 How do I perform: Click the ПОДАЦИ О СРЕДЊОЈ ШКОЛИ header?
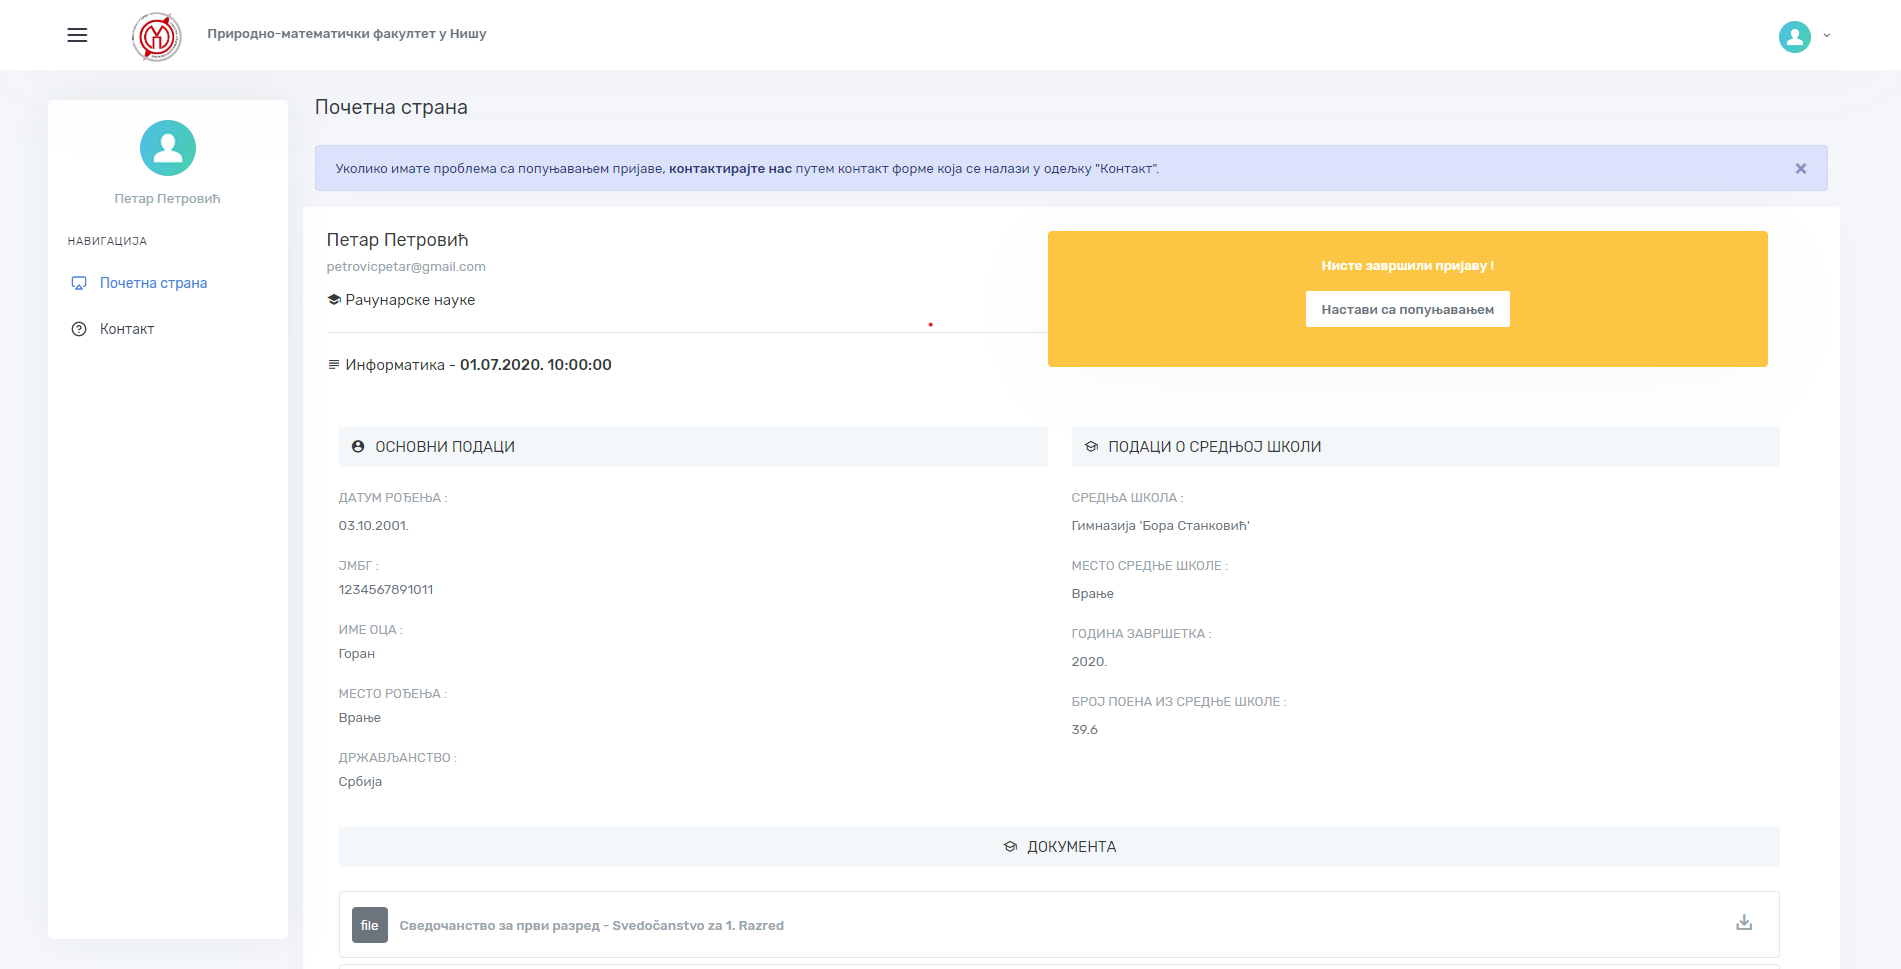[1214, 447]
